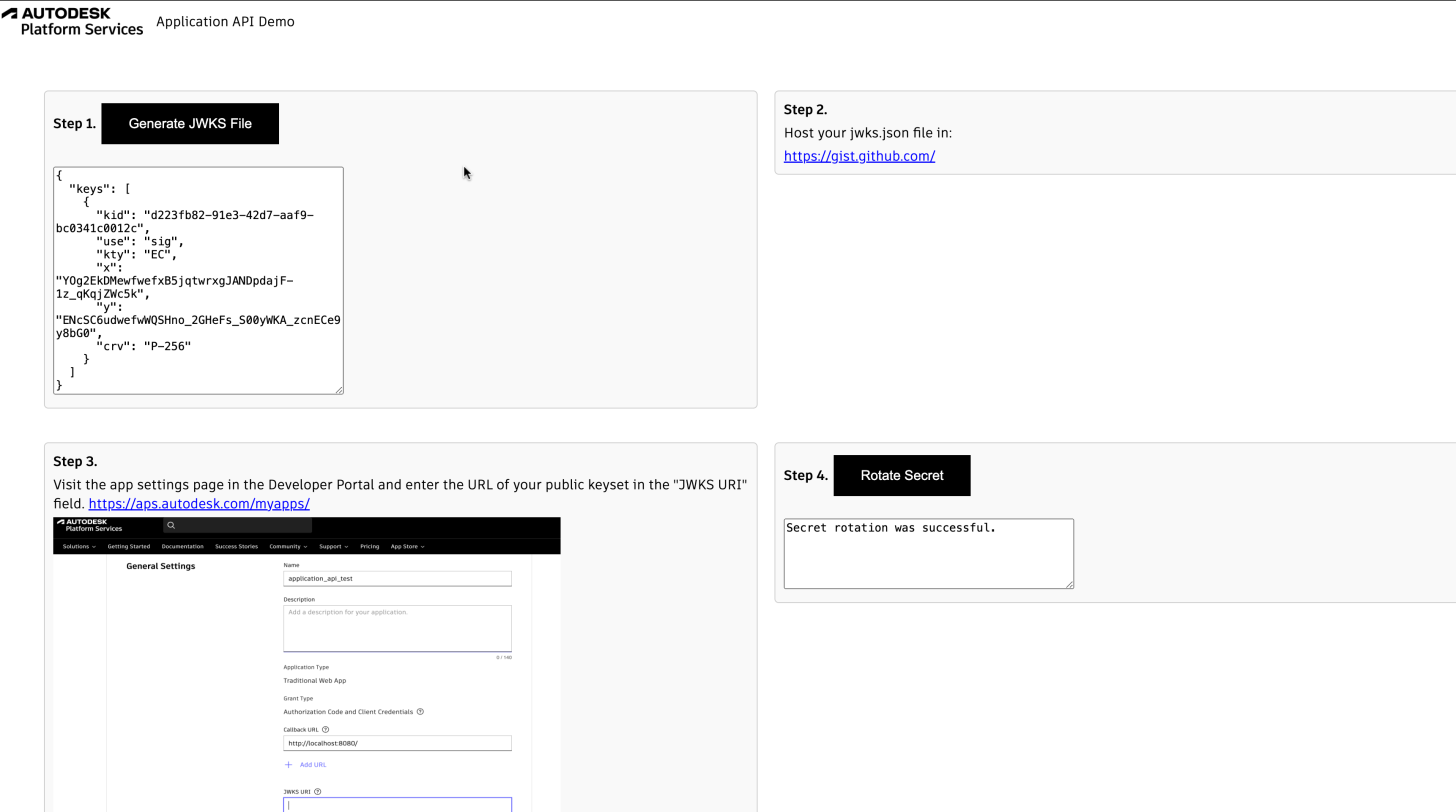Open the Pricing page from the navbar

click(x=370, y=546)
